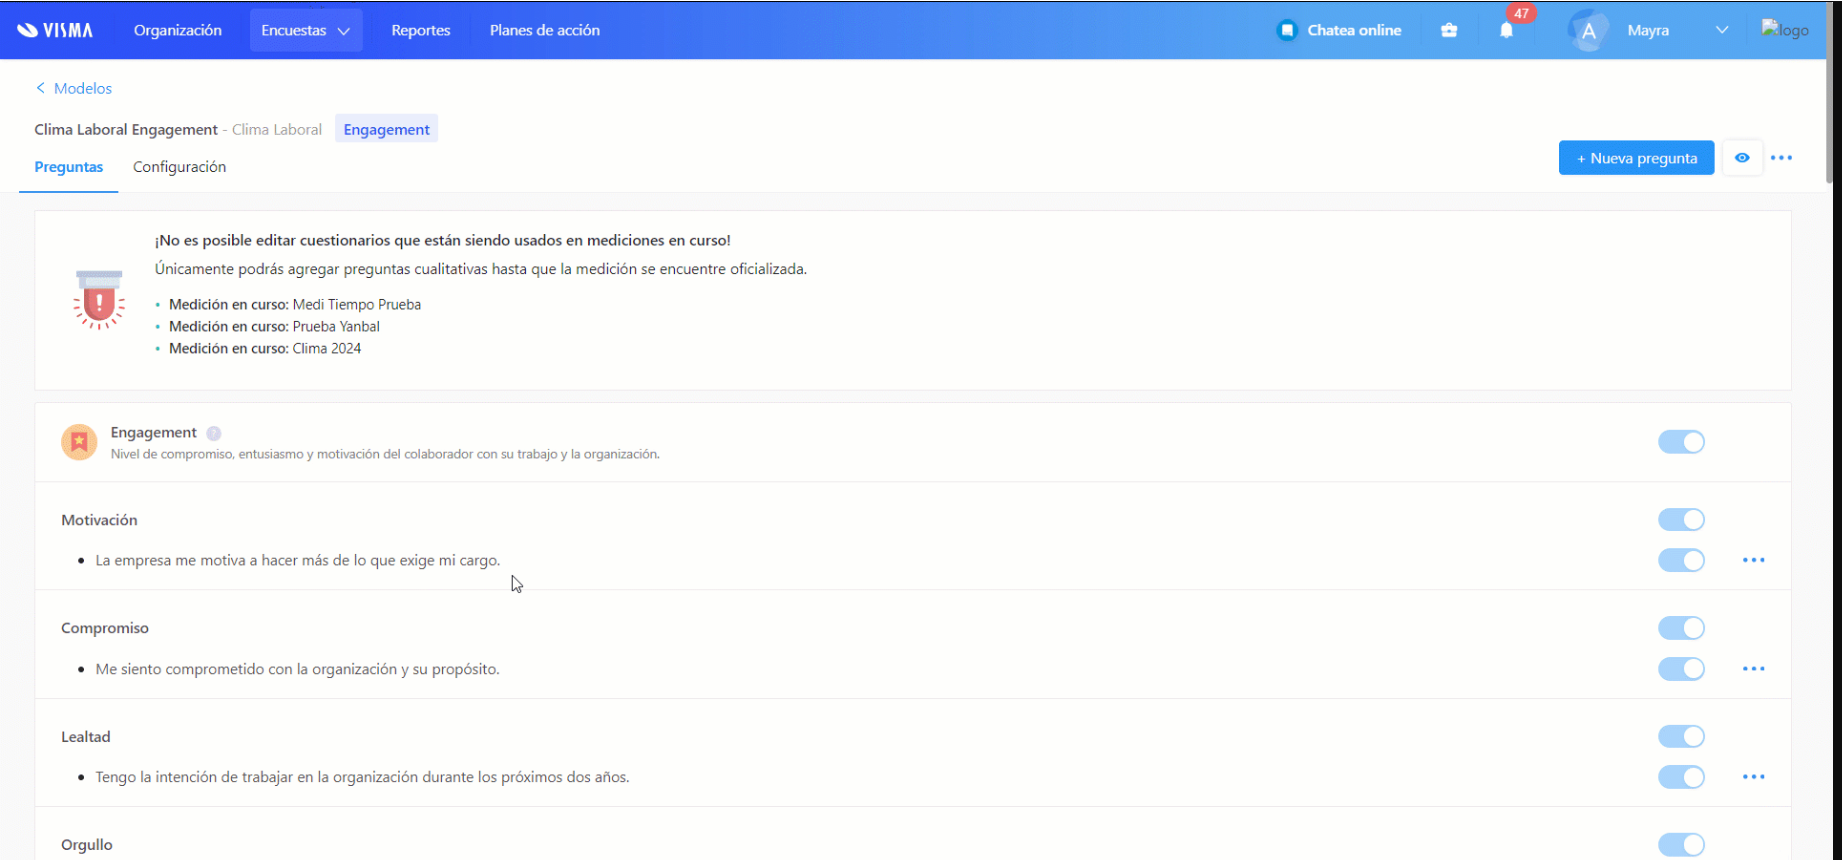
Task: Toggle the Orgullo section switch
Action: click(x=1681, y=845)
